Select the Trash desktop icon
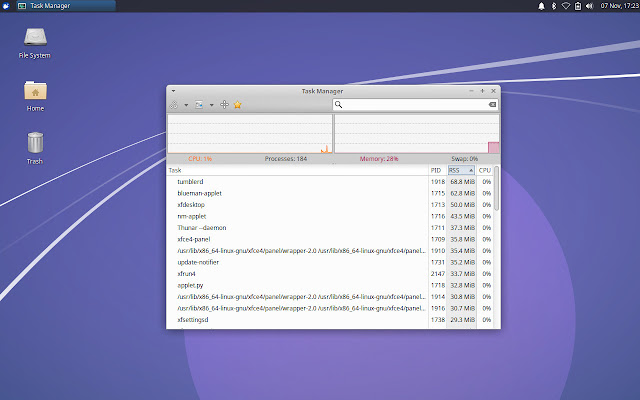 tap(35, 149)
